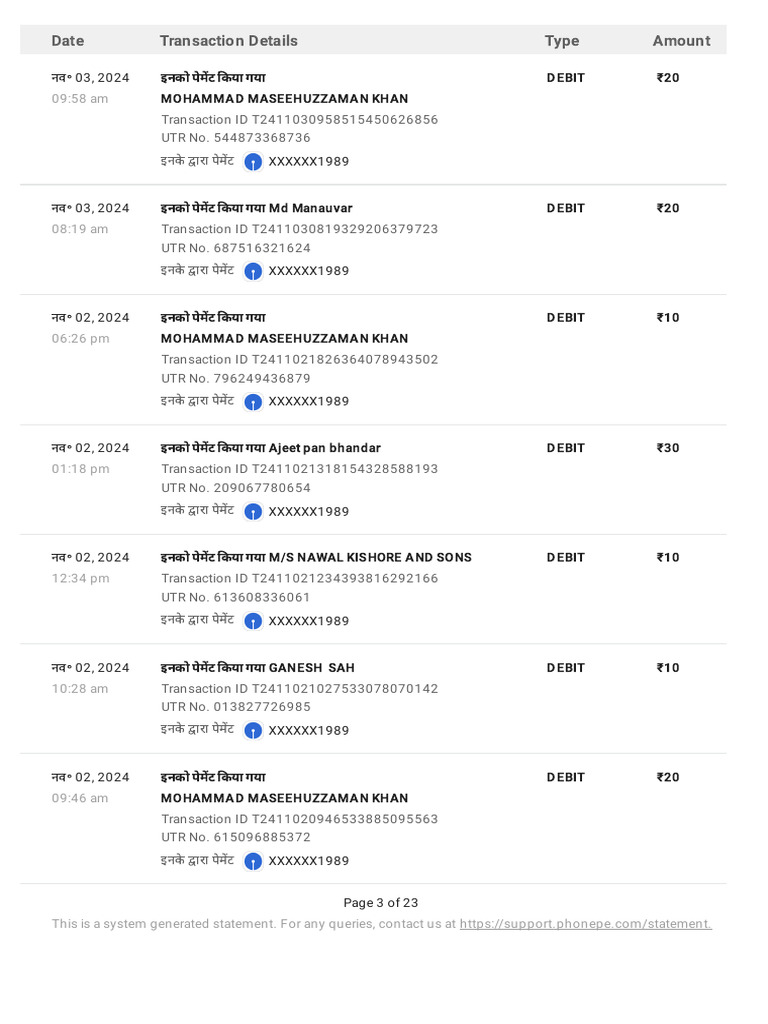Click the Type column header
This screenshot has width=768, height=1024.
(x=562, y=41)
